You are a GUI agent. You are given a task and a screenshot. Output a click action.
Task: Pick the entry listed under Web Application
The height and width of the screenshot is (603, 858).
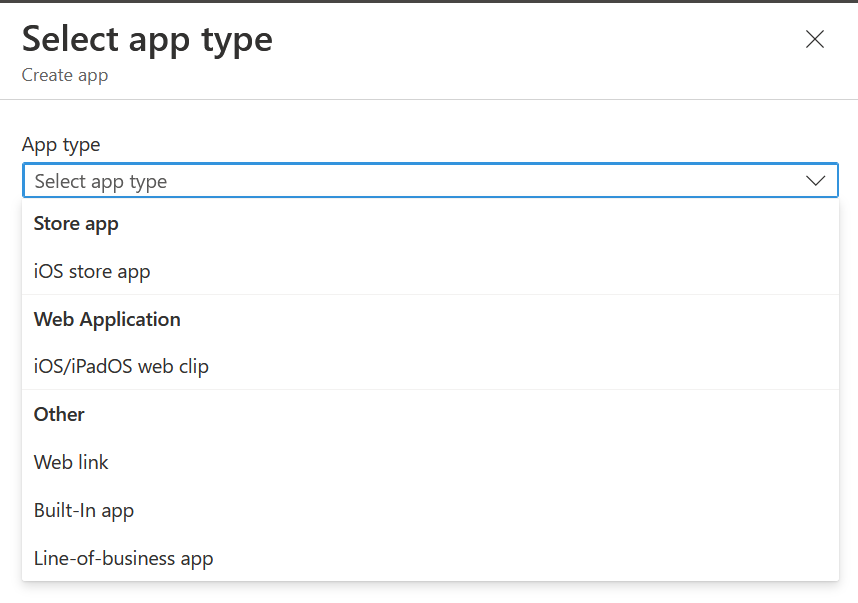tap(121, 366)
